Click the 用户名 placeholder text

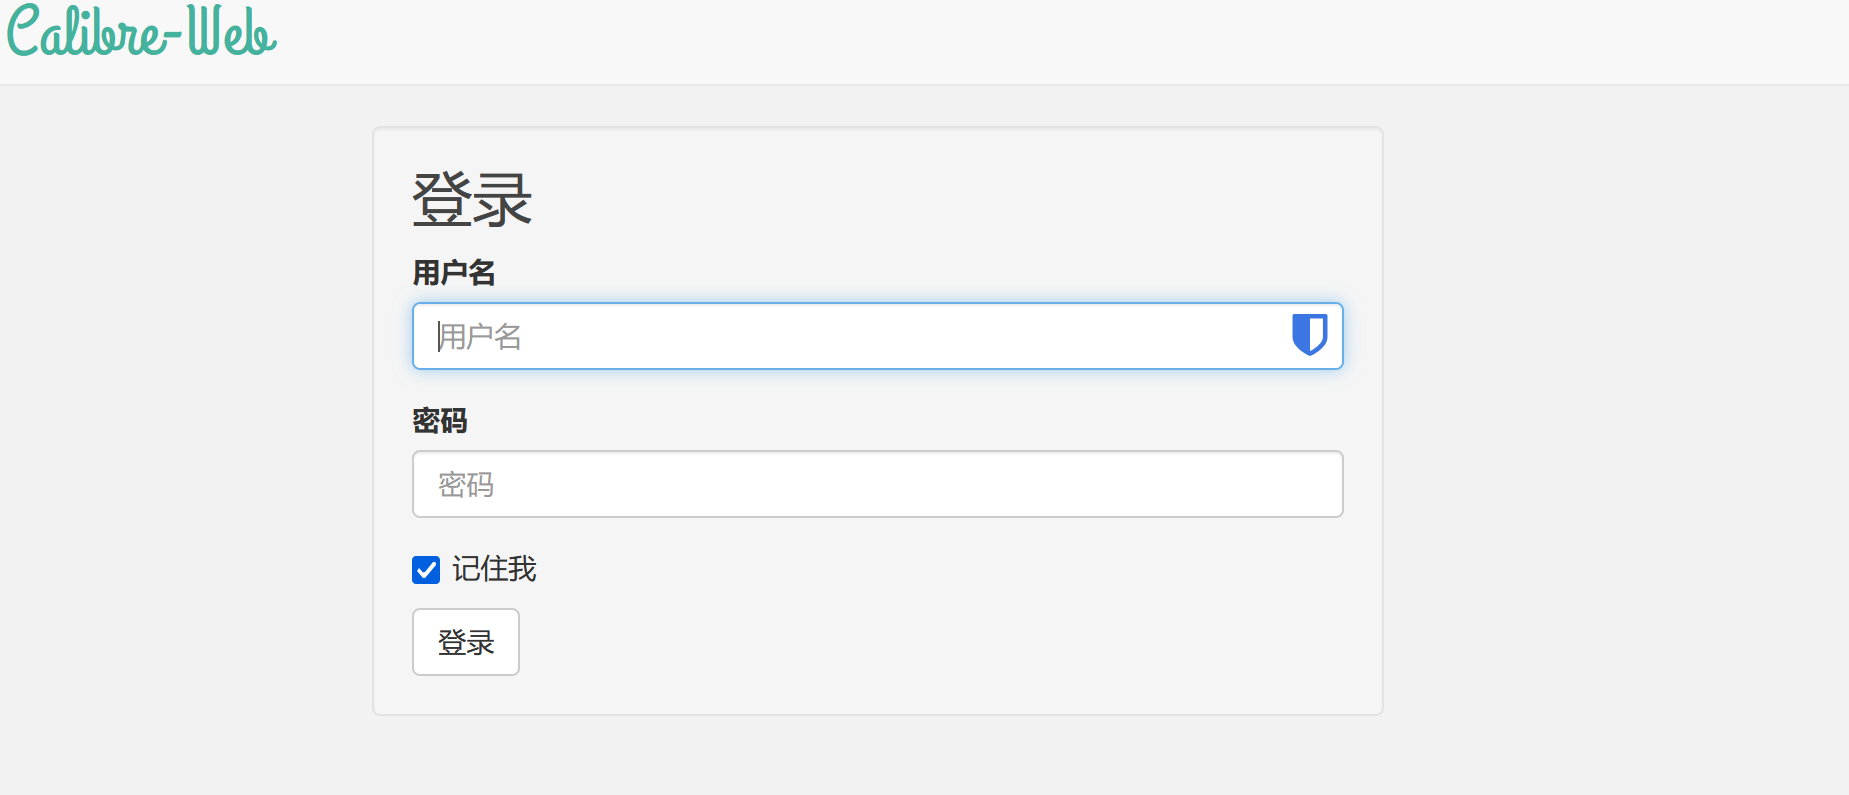tap(480, 337)
